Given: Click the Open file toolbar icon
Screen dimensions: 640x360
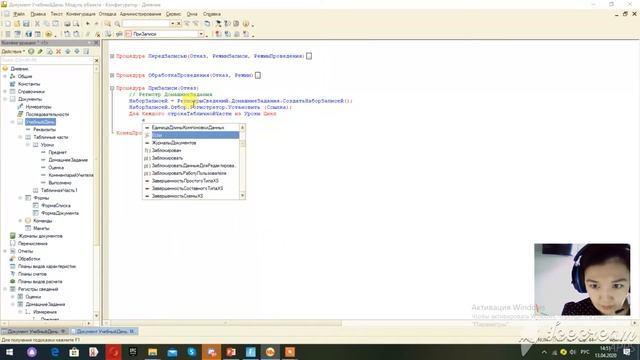Looking at the screenshot, I should (17, 24).
